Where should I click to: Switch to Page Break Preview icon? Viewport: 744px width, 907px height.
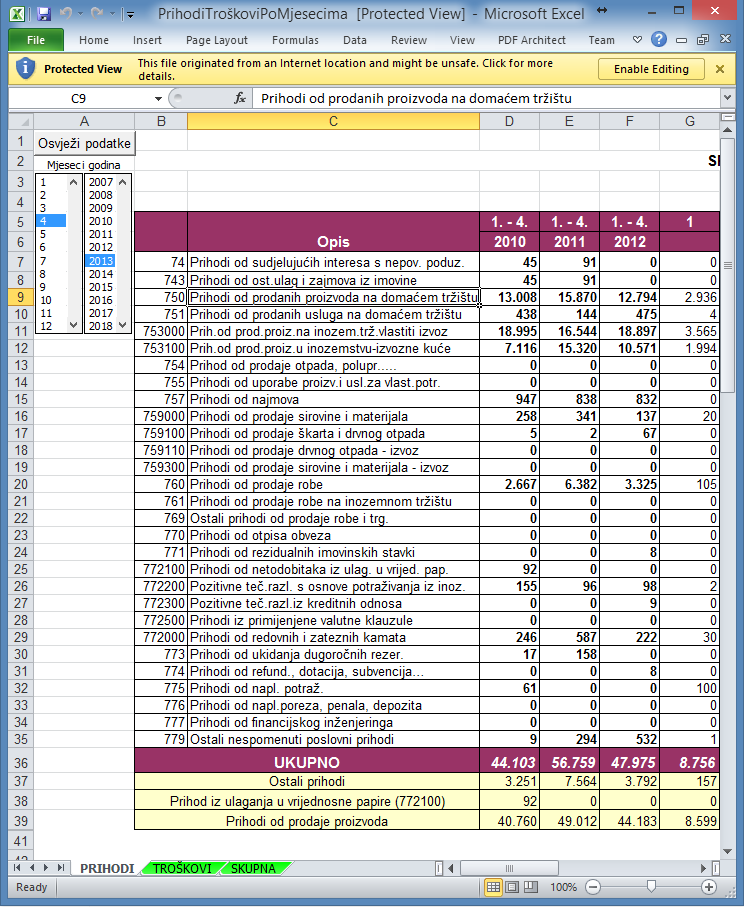531,887
